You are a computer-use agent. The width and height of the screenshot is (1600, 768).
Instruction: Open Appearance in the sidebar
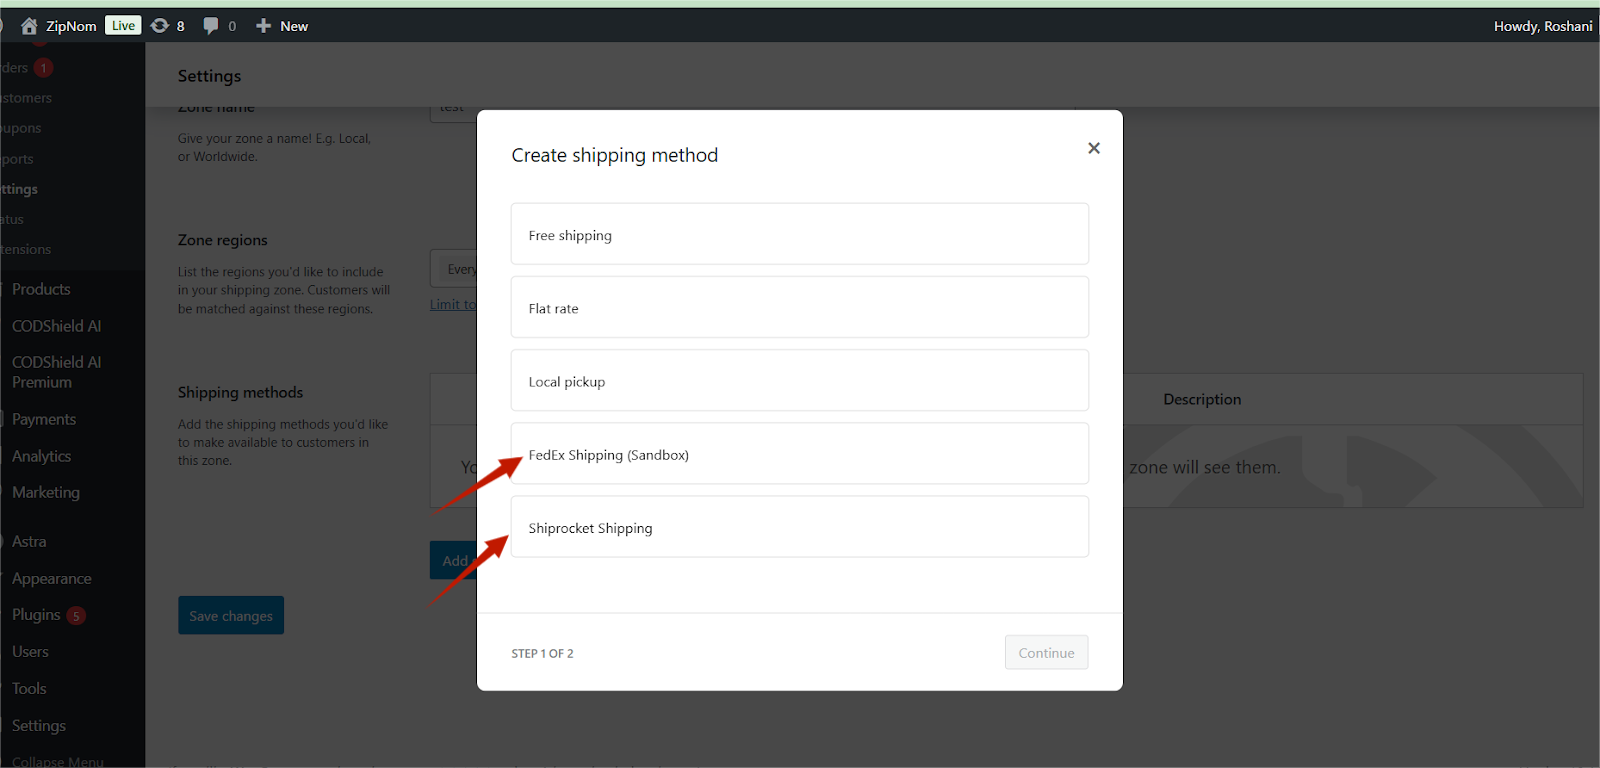(x=51, y=579)
